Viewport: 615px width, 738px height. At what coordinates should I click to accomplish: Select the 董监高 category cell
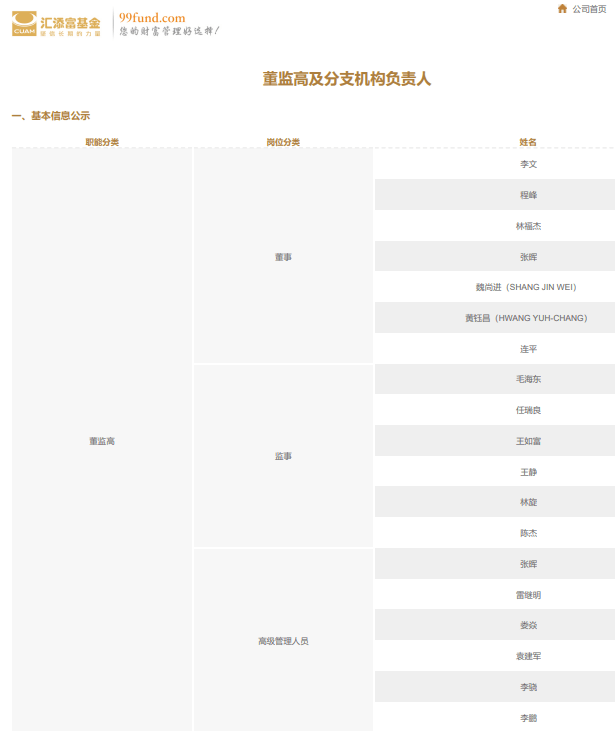[x=102, y=441]
